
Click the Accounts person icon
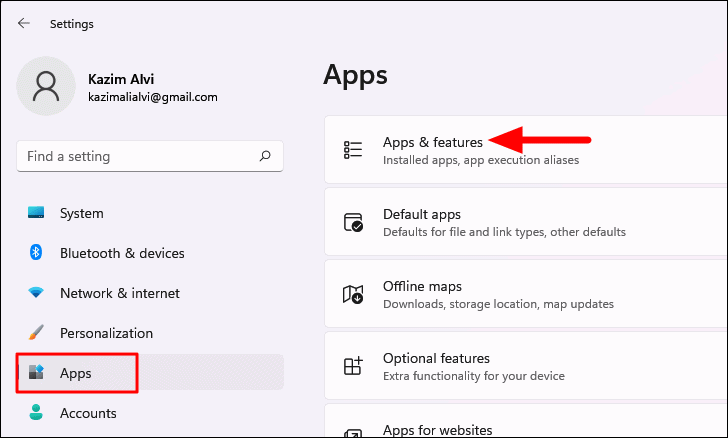coord(36,412)
